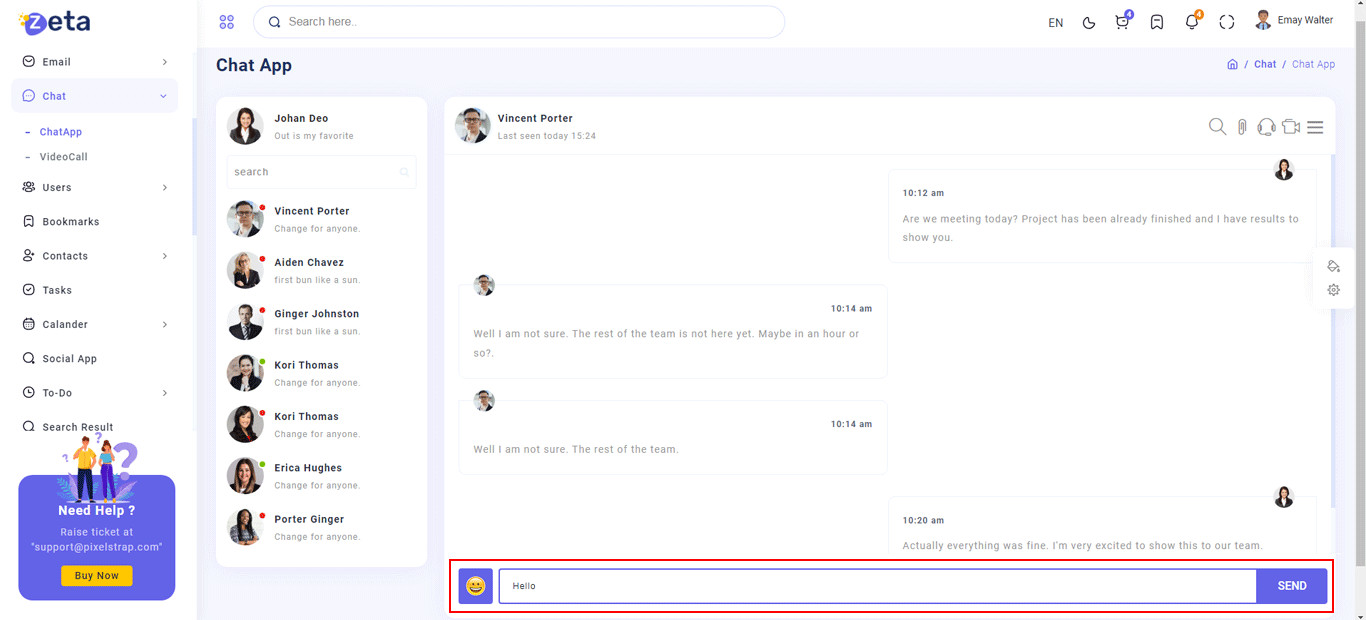Open the notifications bell

click(x=1191, y=22)
